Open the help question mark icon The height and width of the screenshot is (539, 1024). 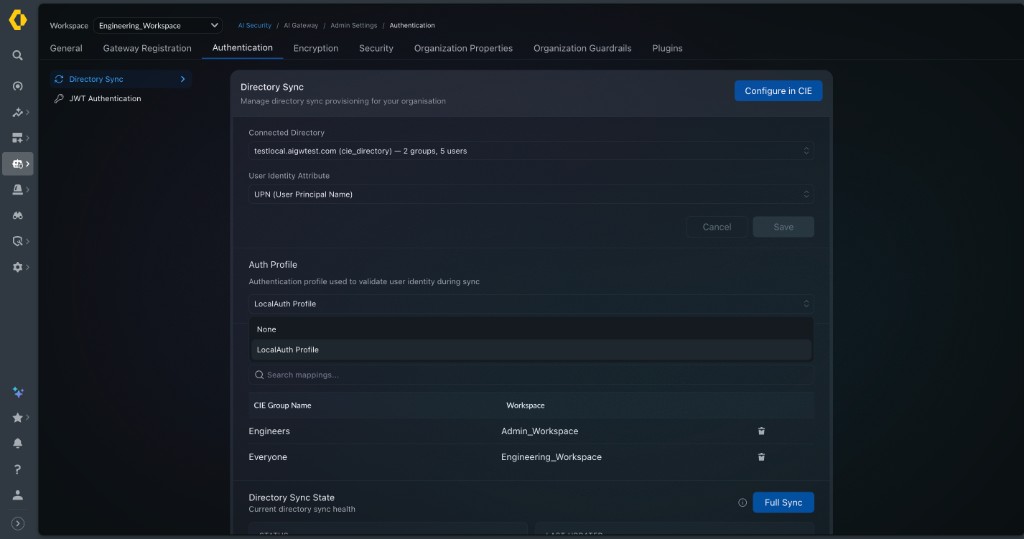pyautogui.click(x=18, y=469)
